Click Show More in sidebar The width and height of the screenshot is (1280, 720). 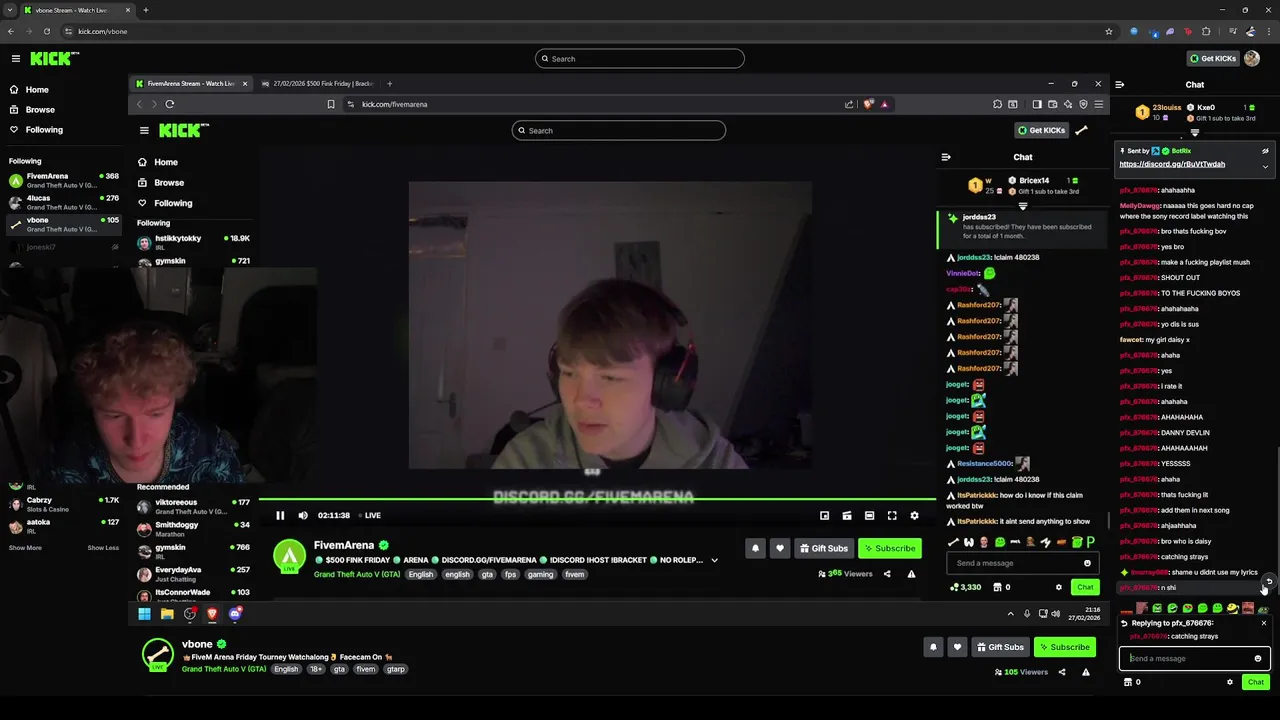(x=25, y=548)
